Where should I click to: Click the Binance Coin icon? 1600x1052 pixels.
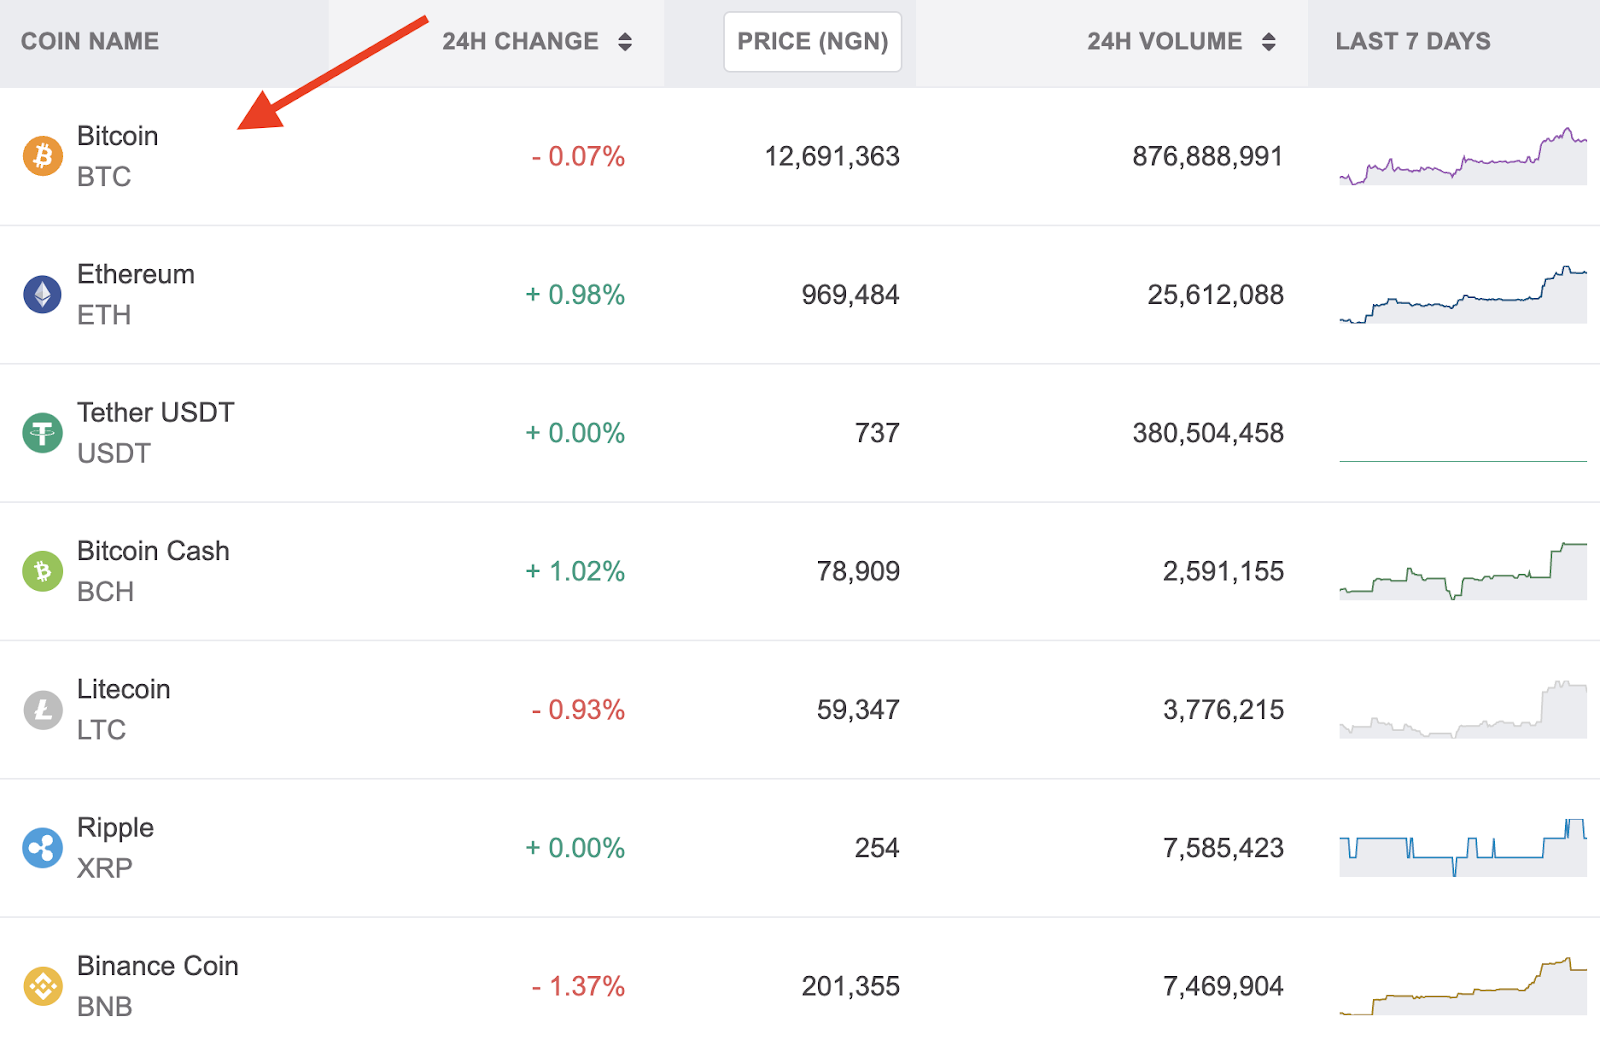click(x=43, y=986)
